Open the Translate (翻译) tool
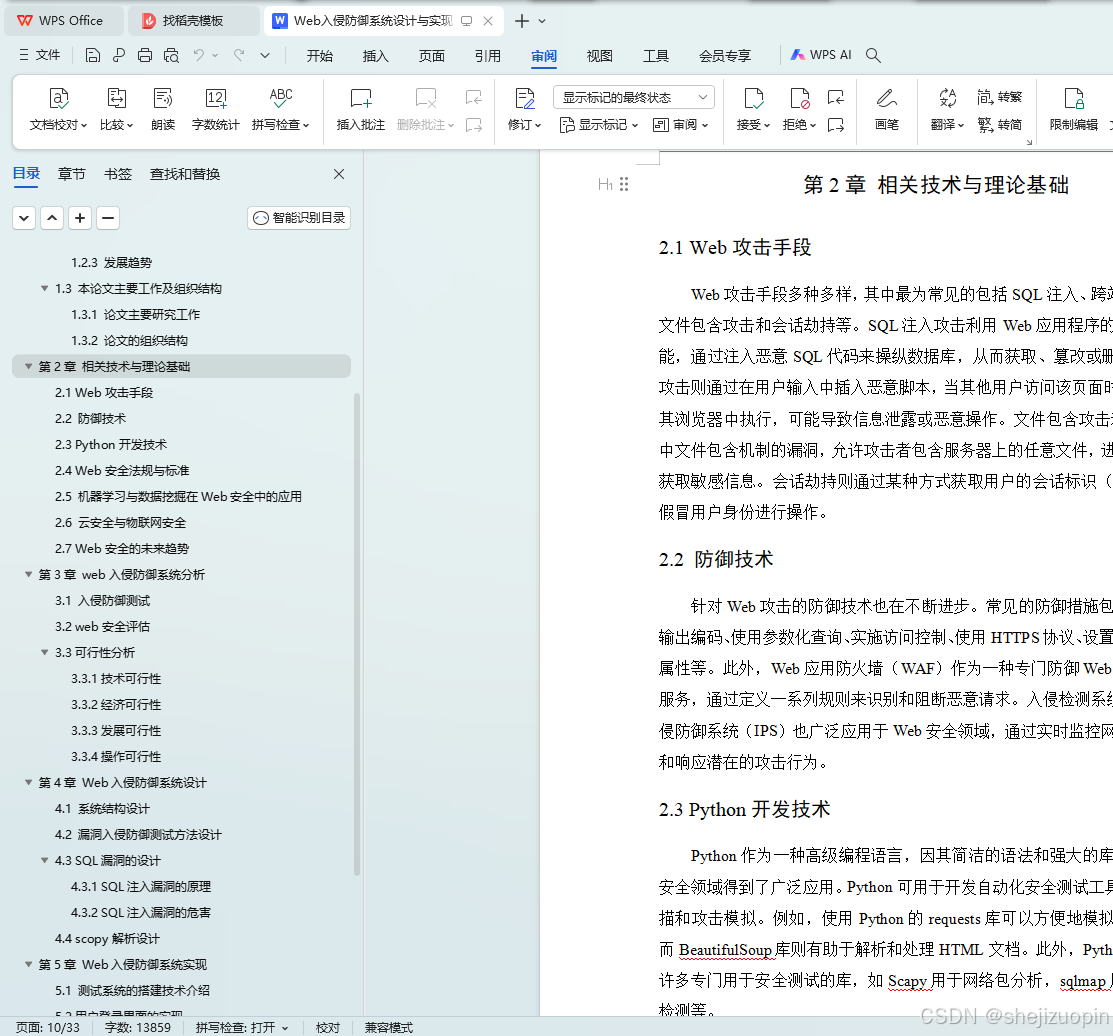 [x=948, y=109]
